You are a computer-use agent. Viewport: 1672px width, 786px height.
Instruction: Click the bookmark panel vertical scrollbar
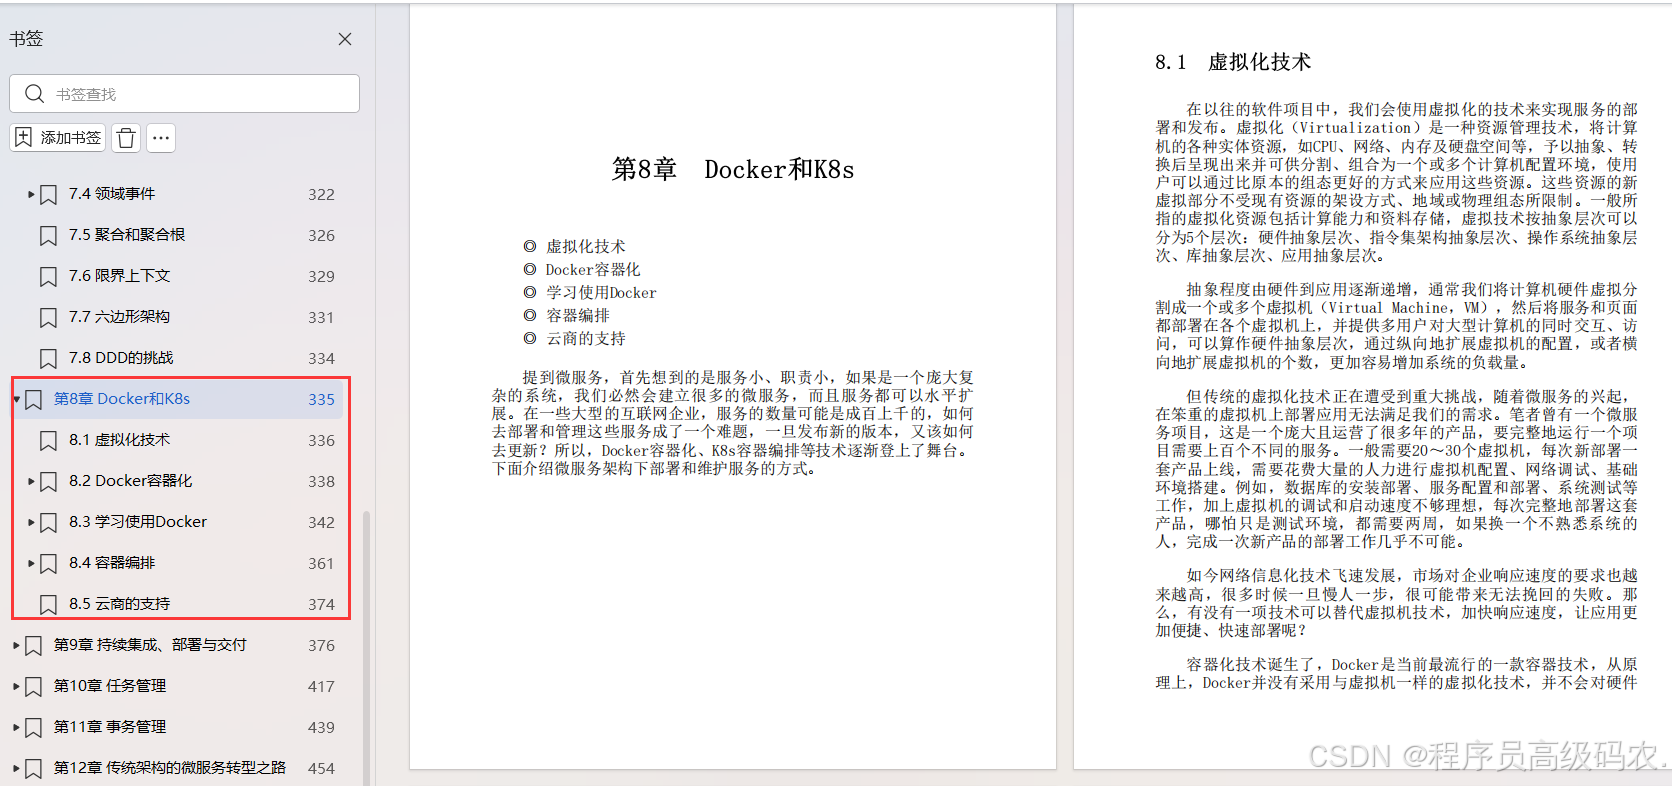pyautogui.click(x=366, y=648)
